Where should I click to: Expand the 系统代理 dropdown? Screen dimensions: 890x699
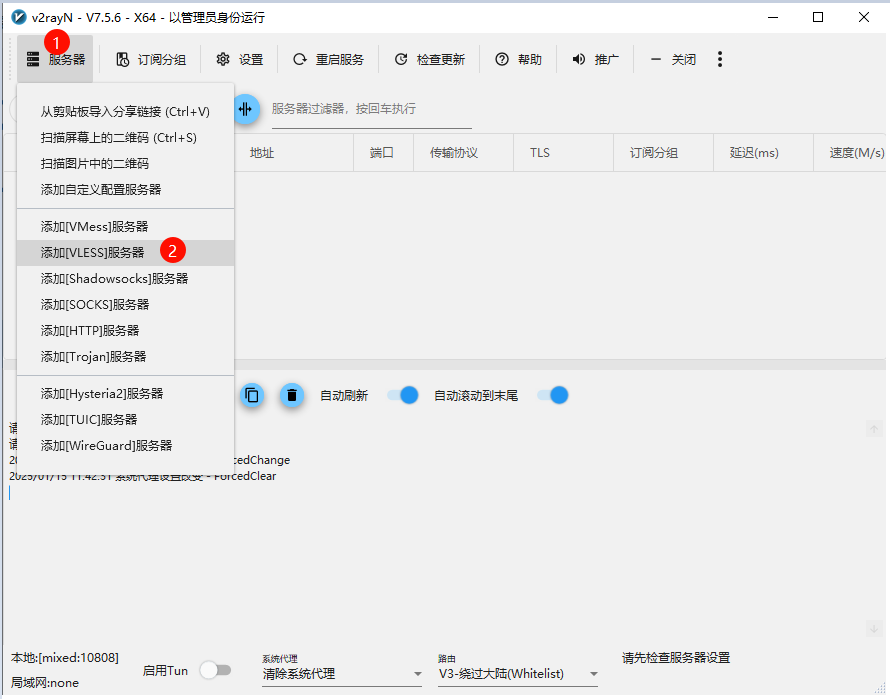(342, 674)
